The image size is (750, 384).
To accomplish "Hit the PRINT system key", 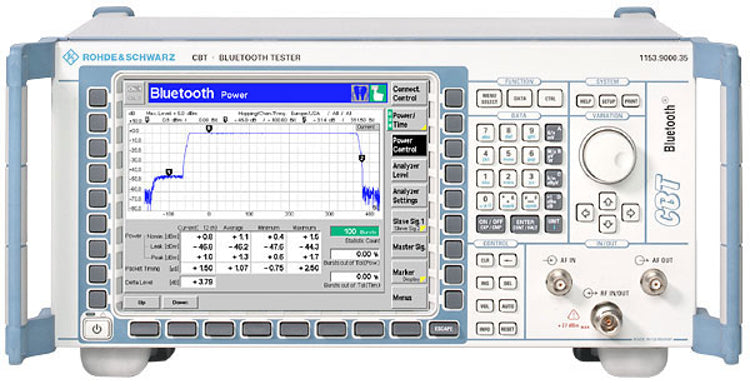I will click(631, 101).
